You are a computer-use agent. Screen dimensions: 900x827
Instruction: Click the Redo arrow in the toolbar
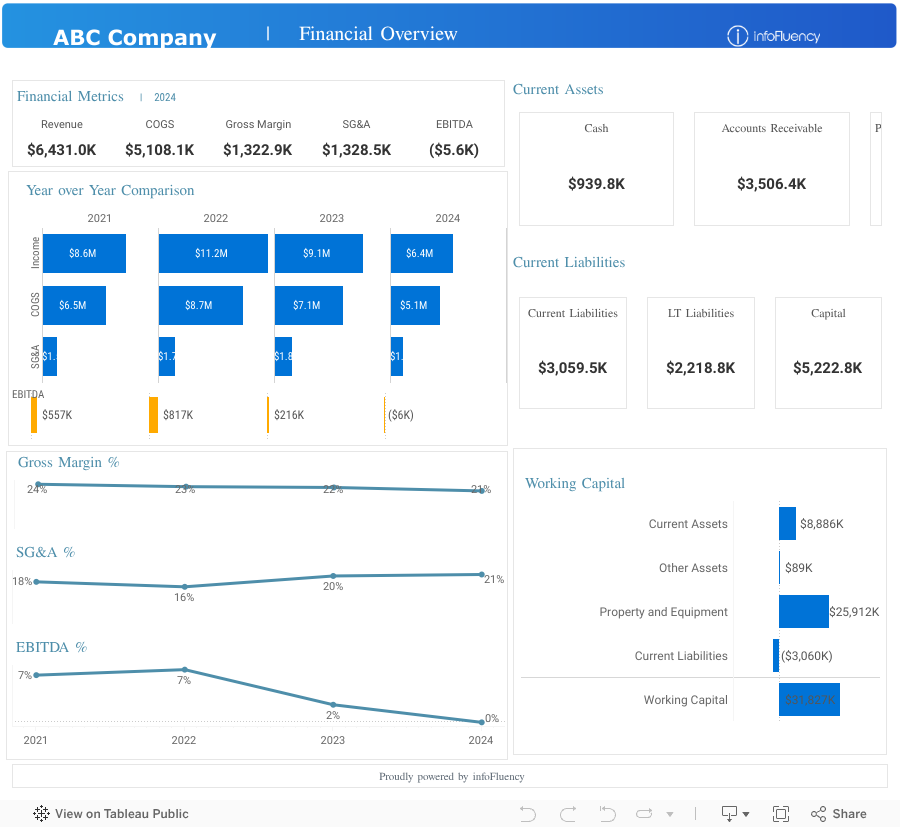click(568, 814)
